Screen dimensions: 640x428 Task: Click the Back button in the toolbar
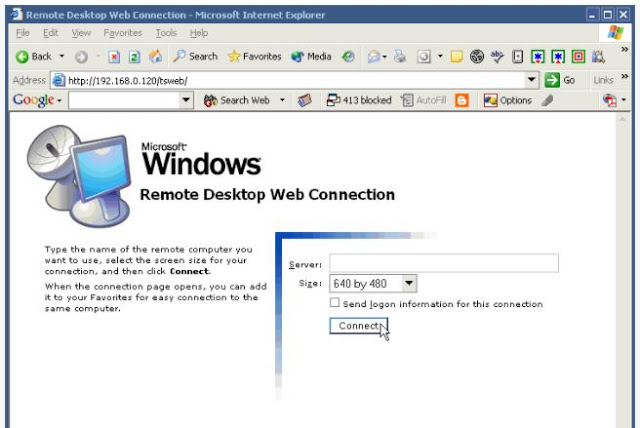(34, 56)
